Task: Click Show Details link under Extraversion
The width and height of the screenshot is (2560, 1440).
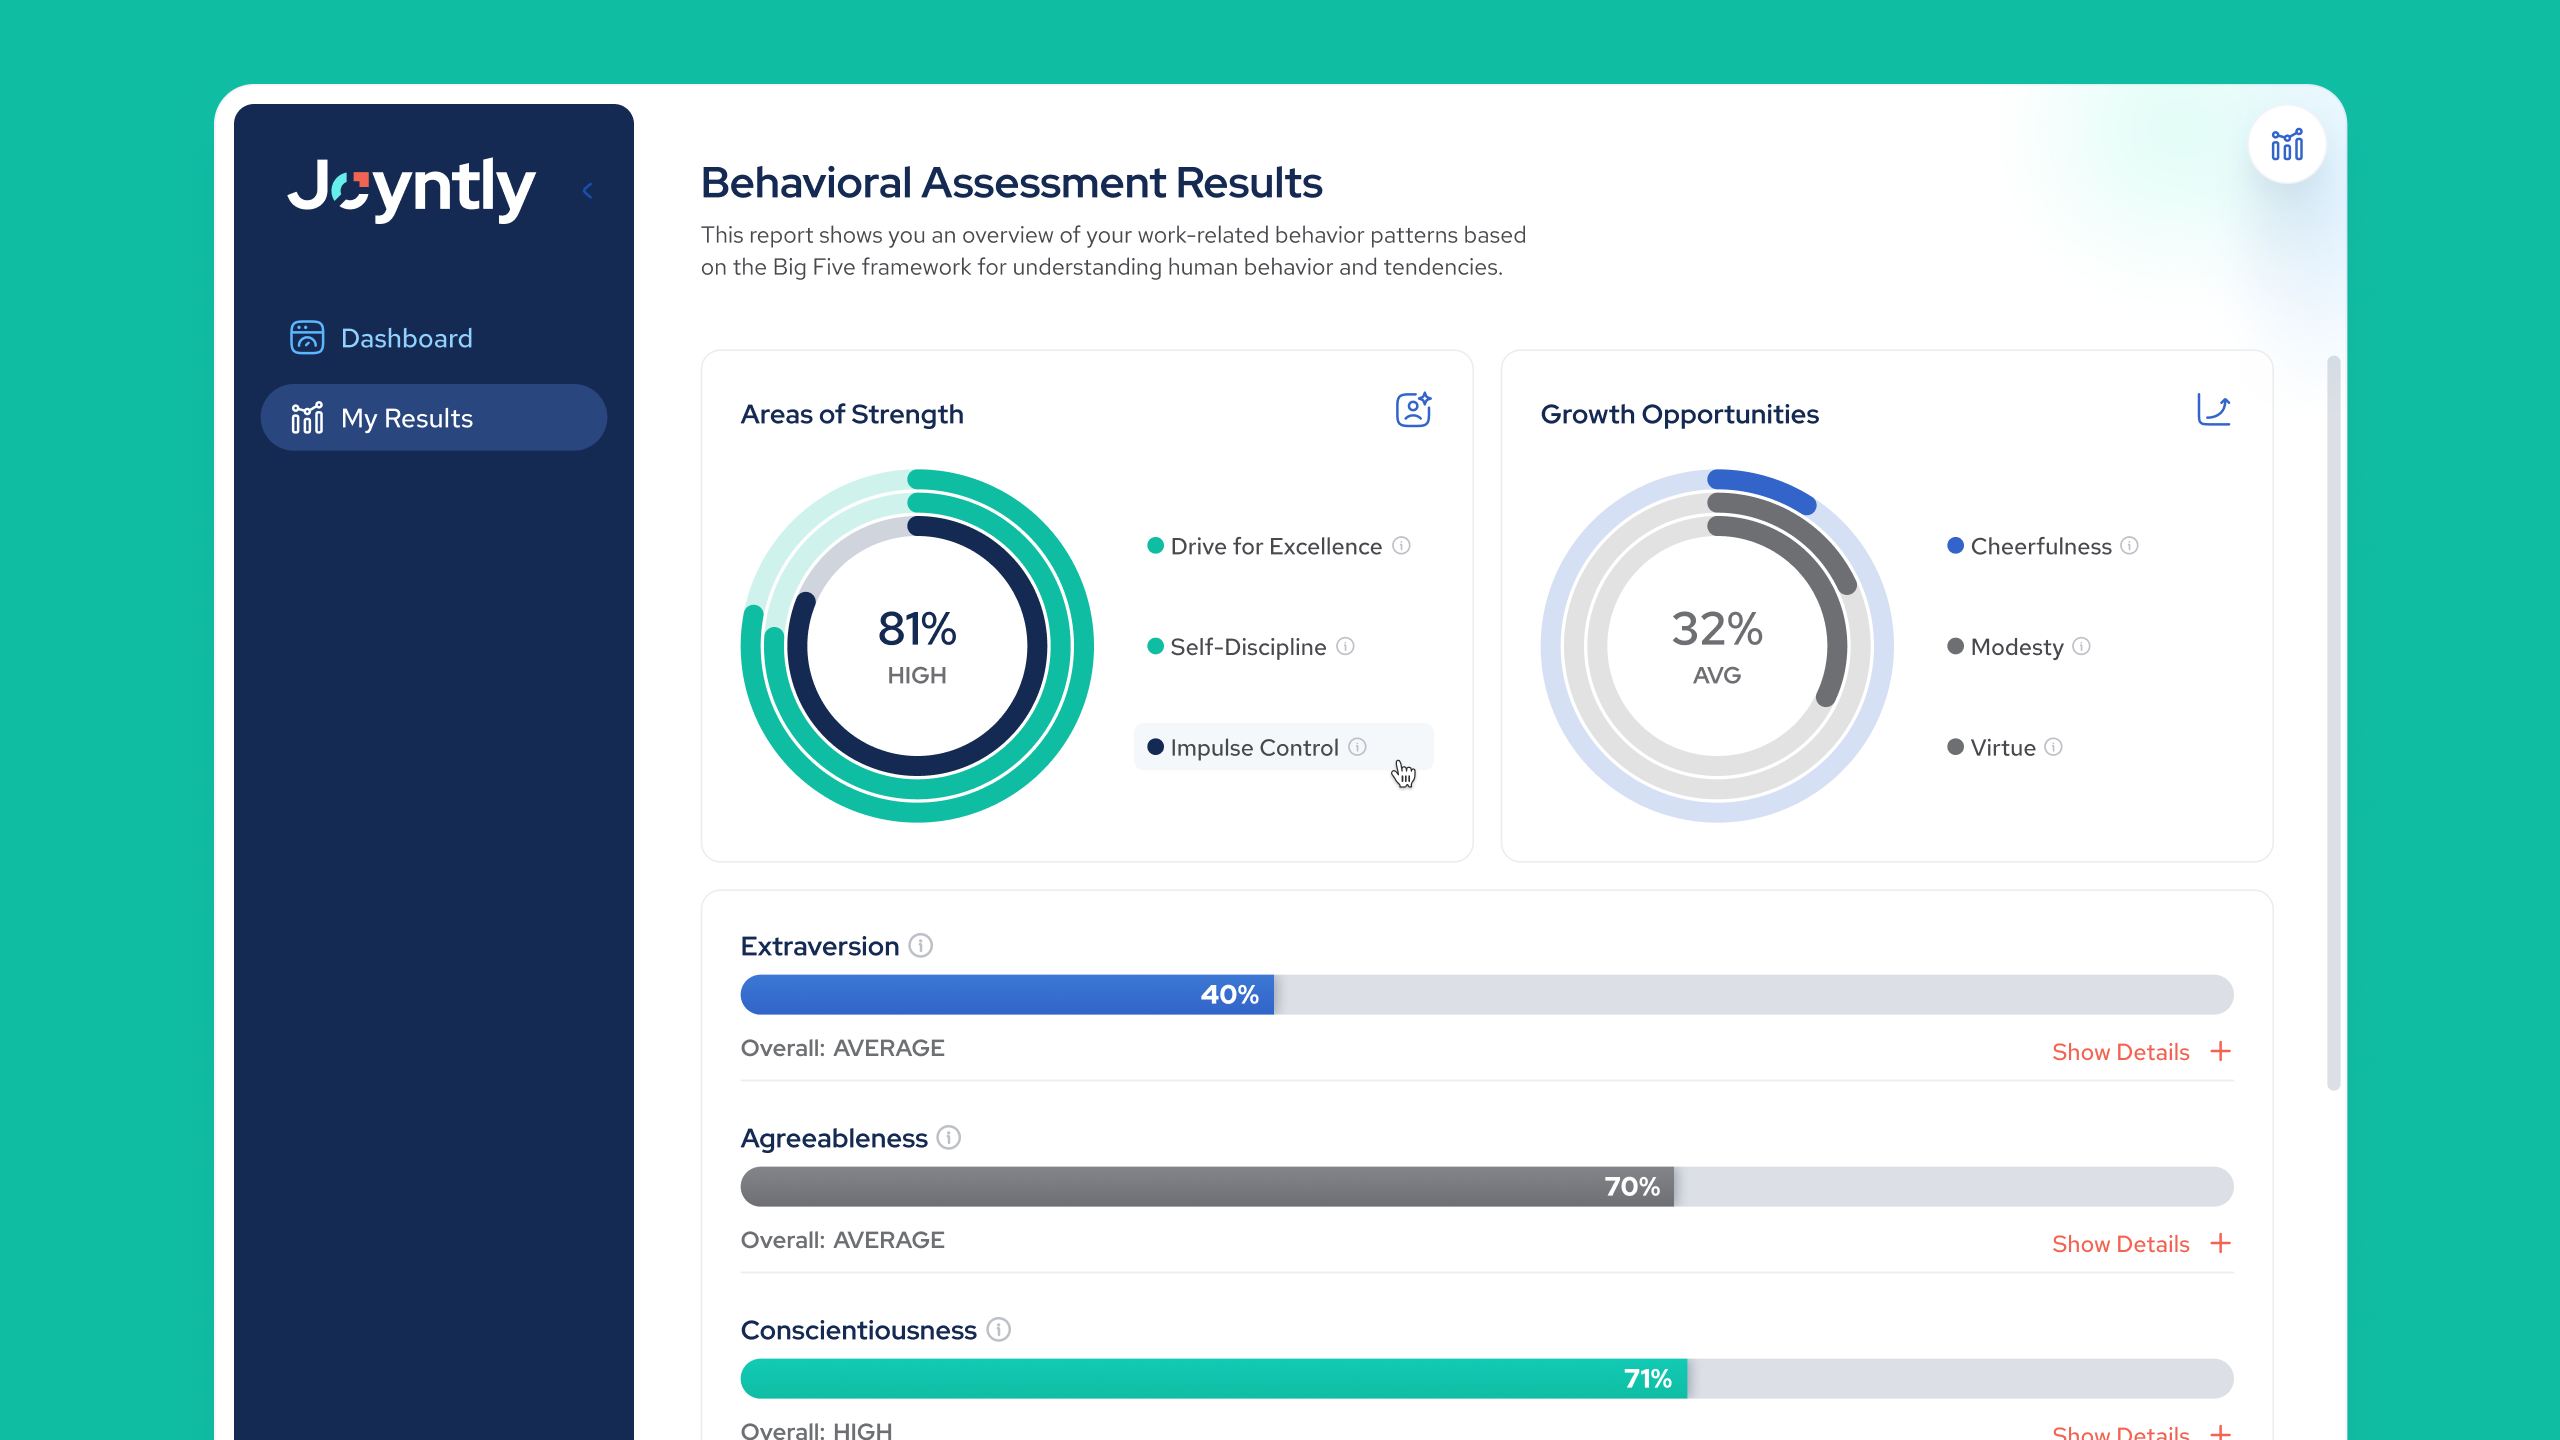Action: pyautogui.click(x=2120, y=1052)
